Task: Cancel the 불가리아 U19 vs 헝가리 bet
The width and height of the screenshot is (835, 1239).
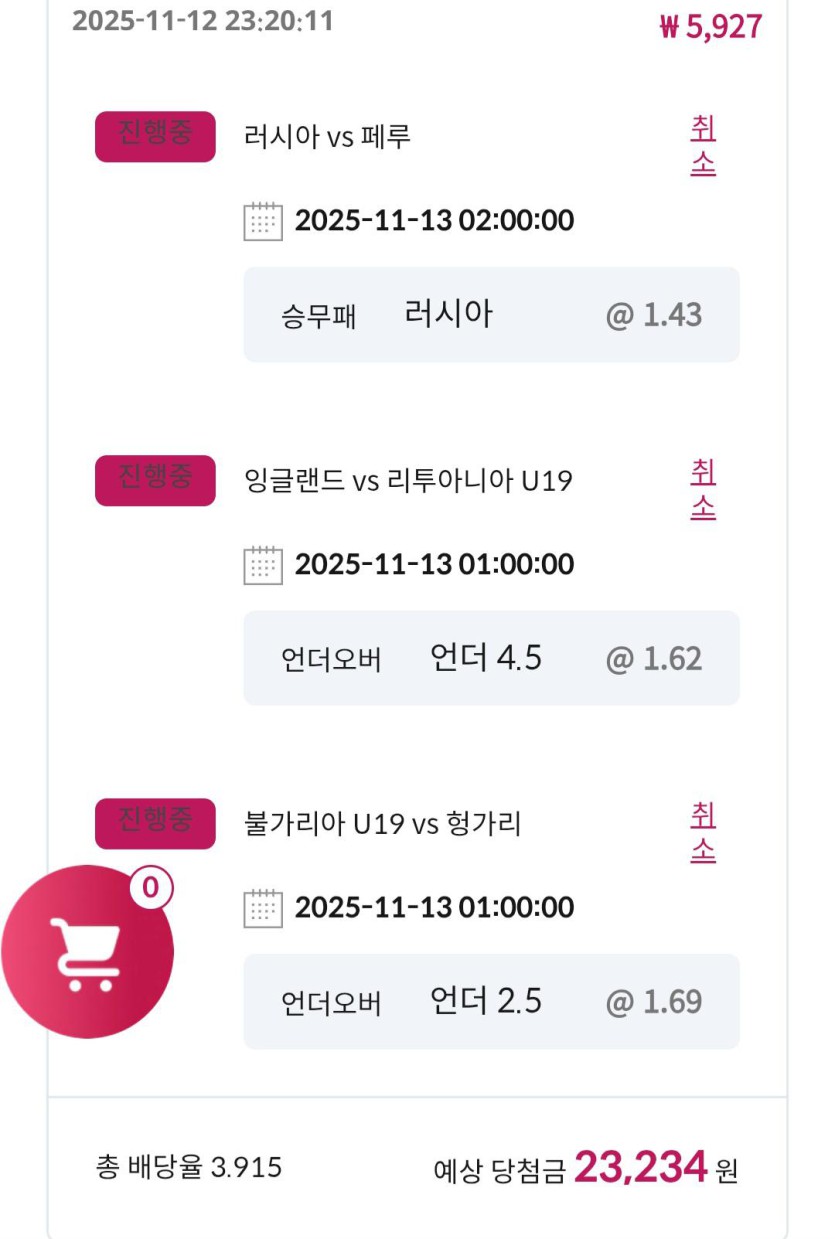Action: point(703,833)
